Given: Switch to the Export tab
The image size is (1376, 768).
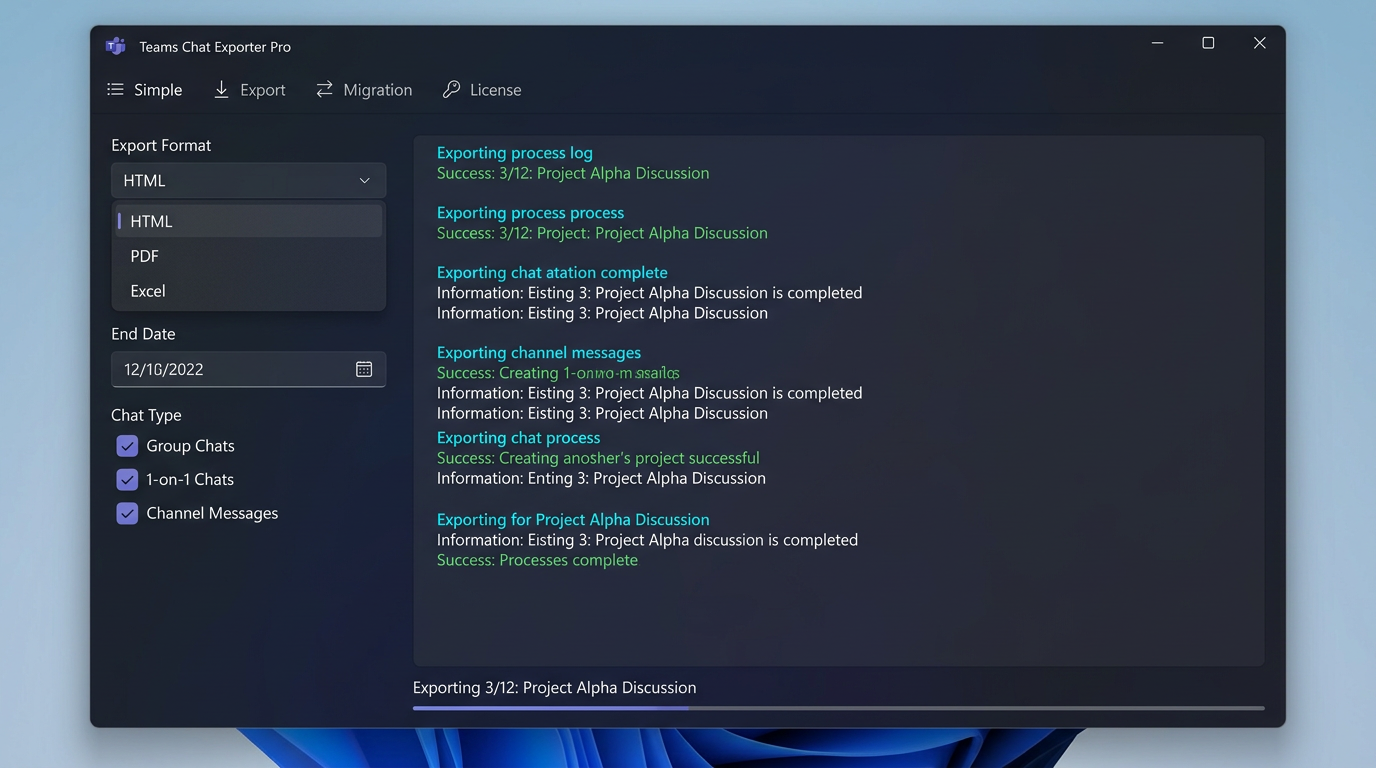Looking at the screenshot, I should 250,90.
